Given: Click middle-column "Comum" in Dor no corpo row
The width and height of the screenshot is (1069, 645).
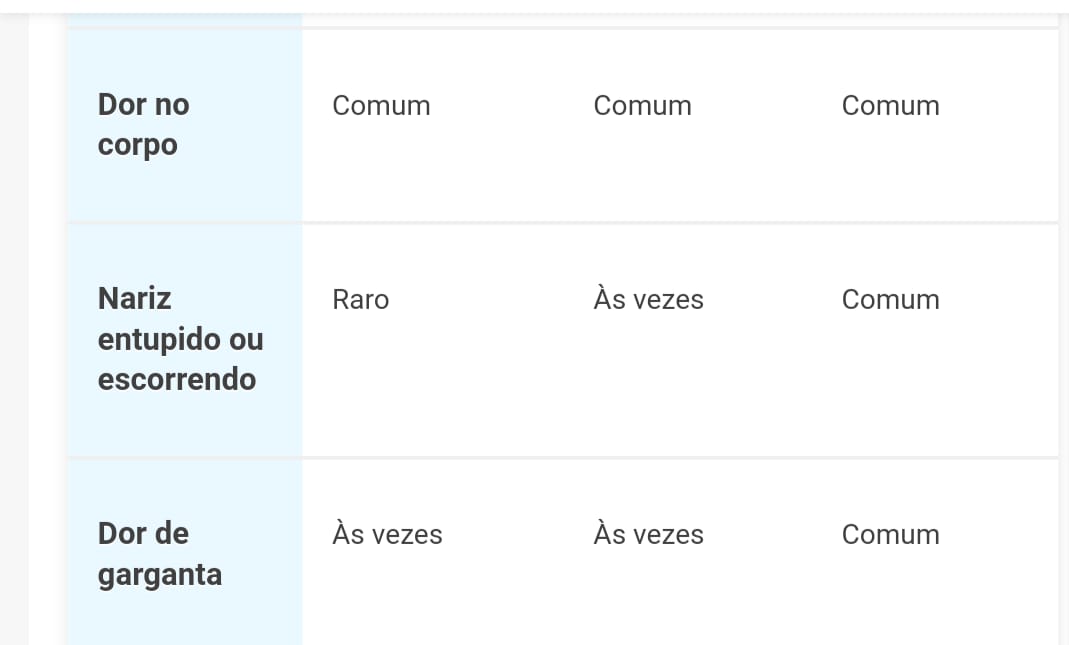Looking at the screenshot, I should click(x=642, y=106).
